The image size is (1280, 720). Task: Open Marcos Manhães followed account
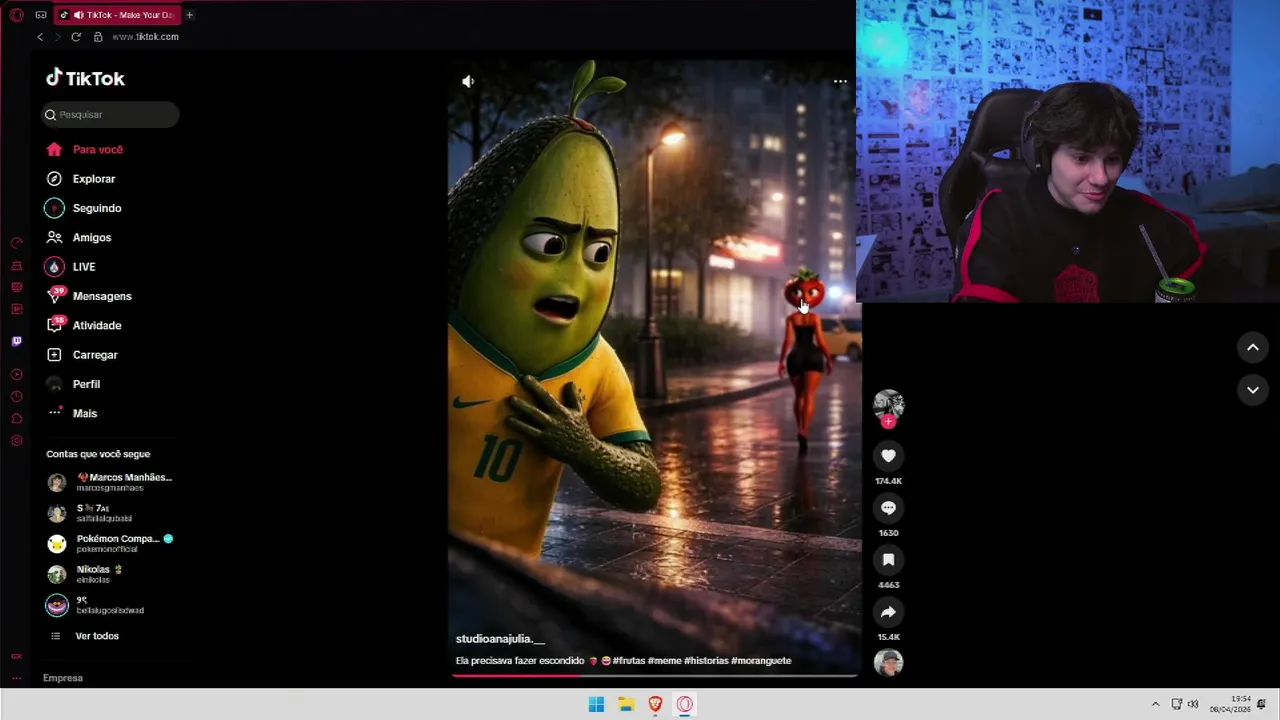pyautogui.click(x=110, y=482)
